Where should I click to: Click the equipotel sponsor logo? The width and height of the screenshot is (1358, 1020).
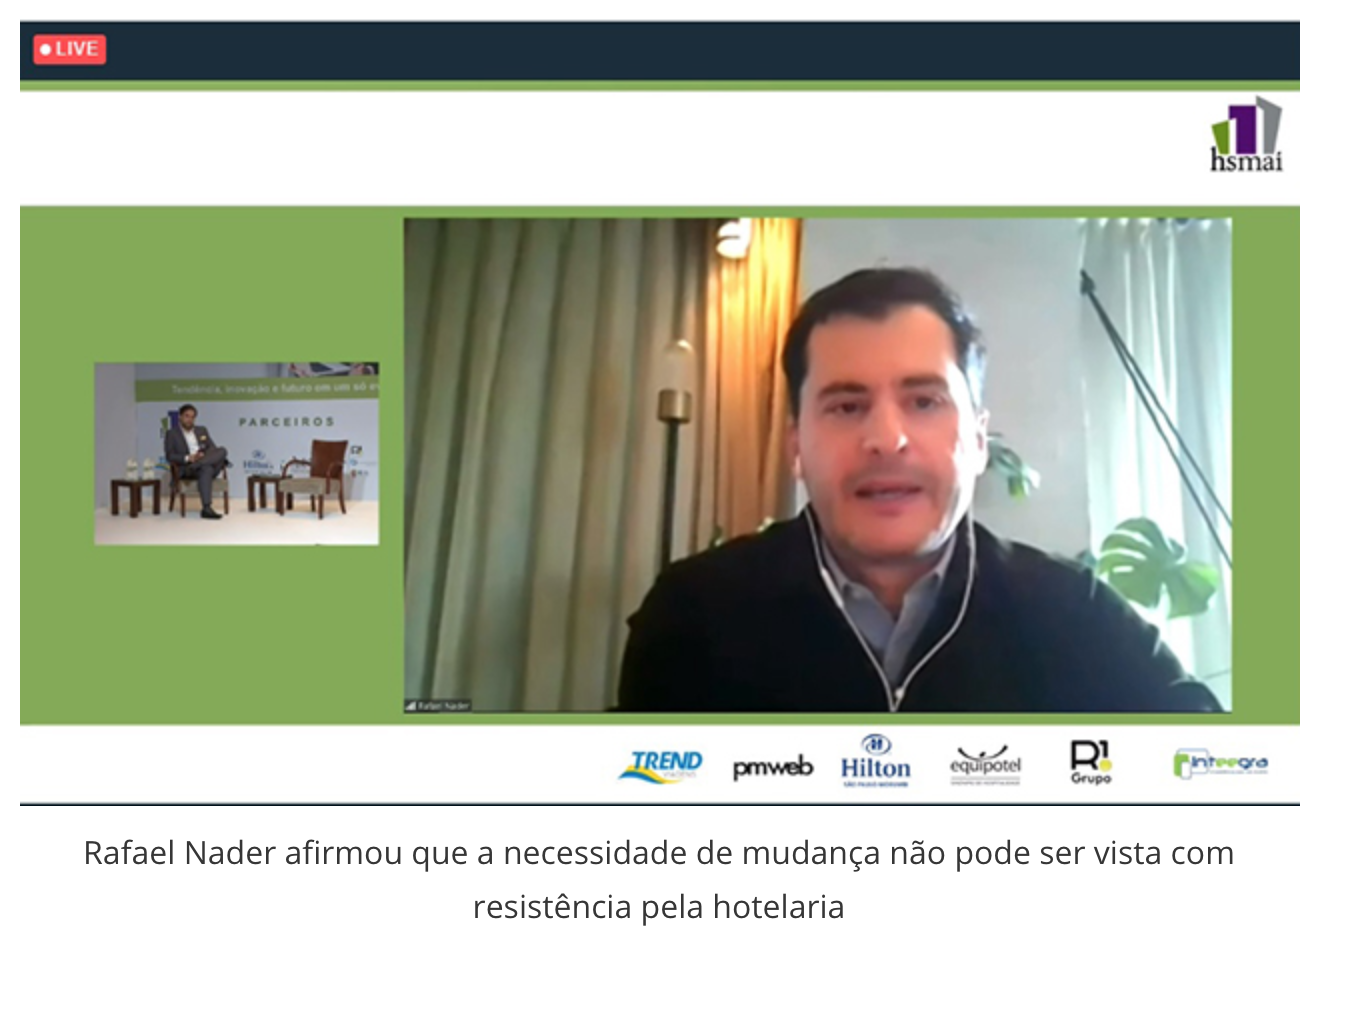point(985,765)
